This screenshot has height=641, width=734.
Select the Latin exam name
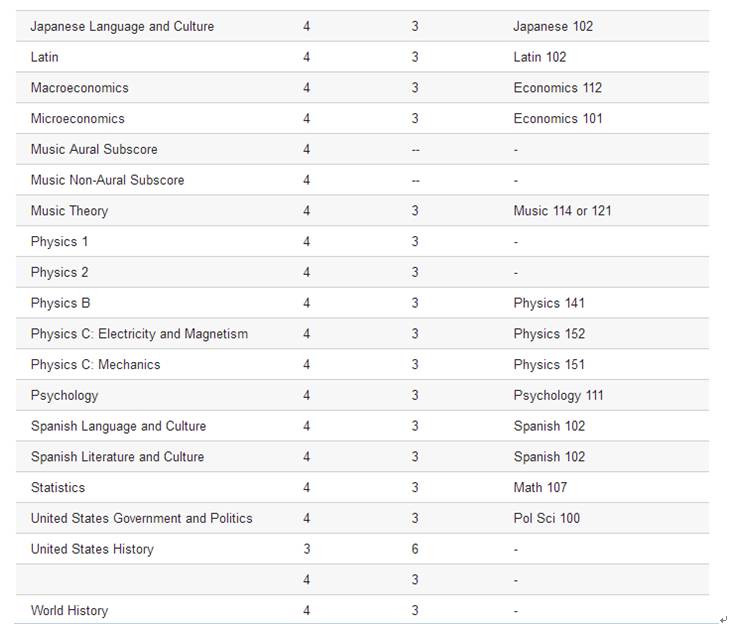coord(45,57)
